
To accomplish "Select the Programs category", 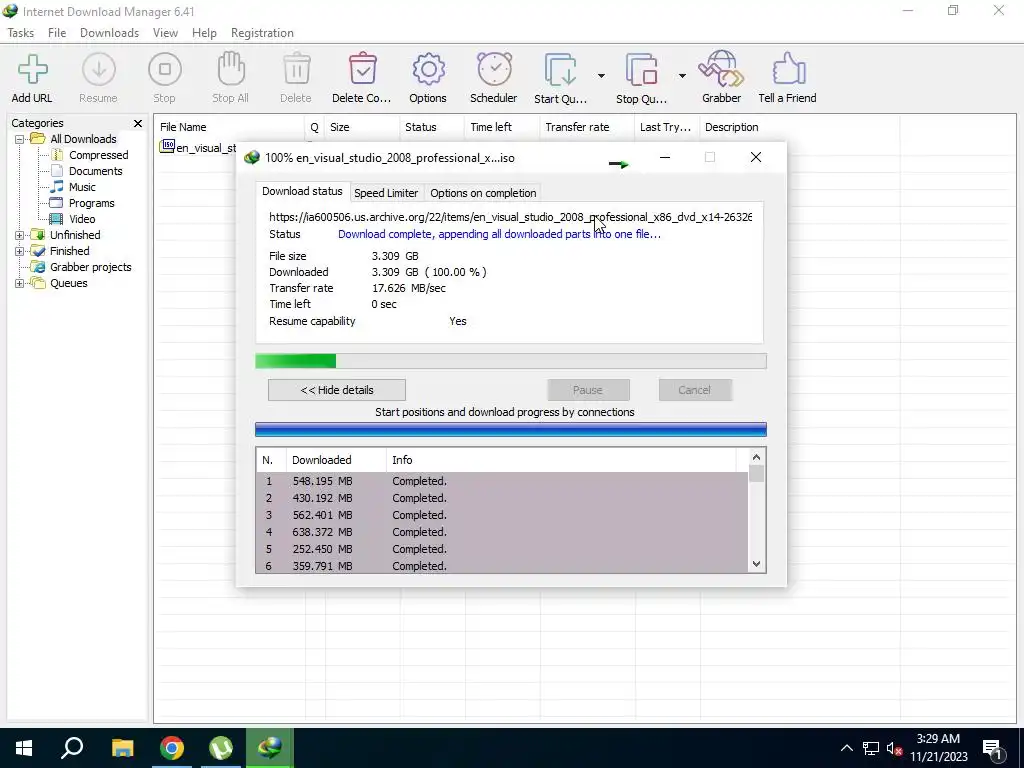I will pyautogui.click(x=91, y=203).
